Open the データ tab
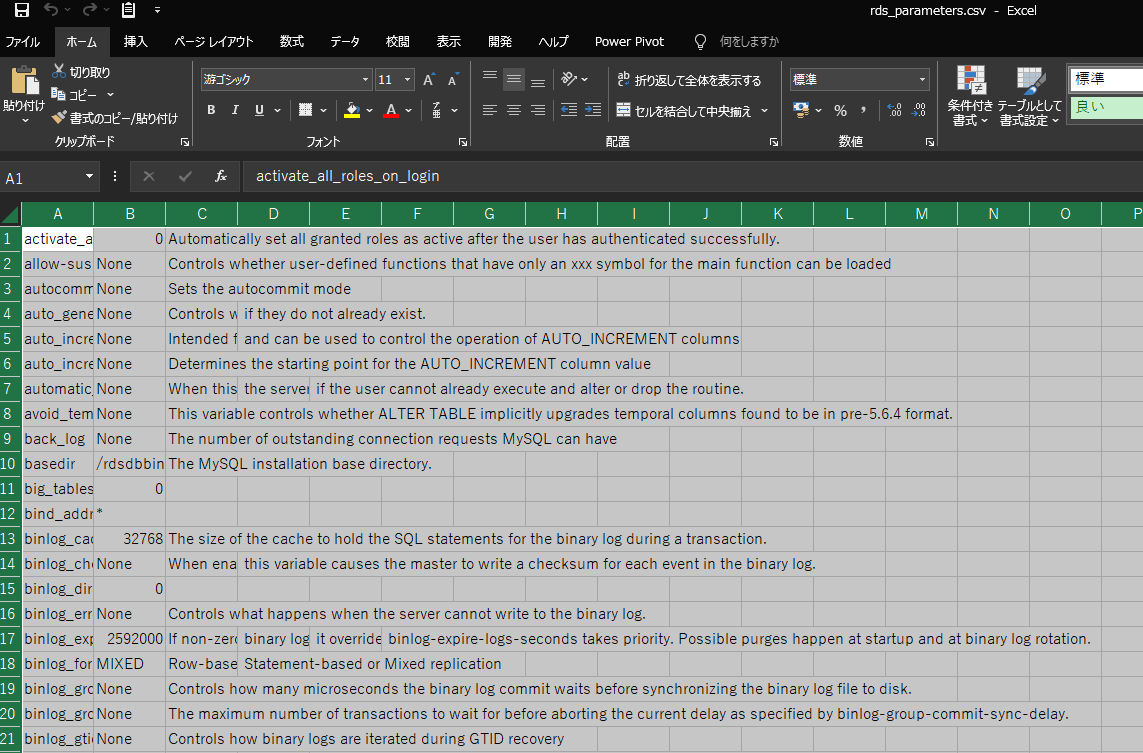This screenshot has height=753, width=1143. point(345,42)
